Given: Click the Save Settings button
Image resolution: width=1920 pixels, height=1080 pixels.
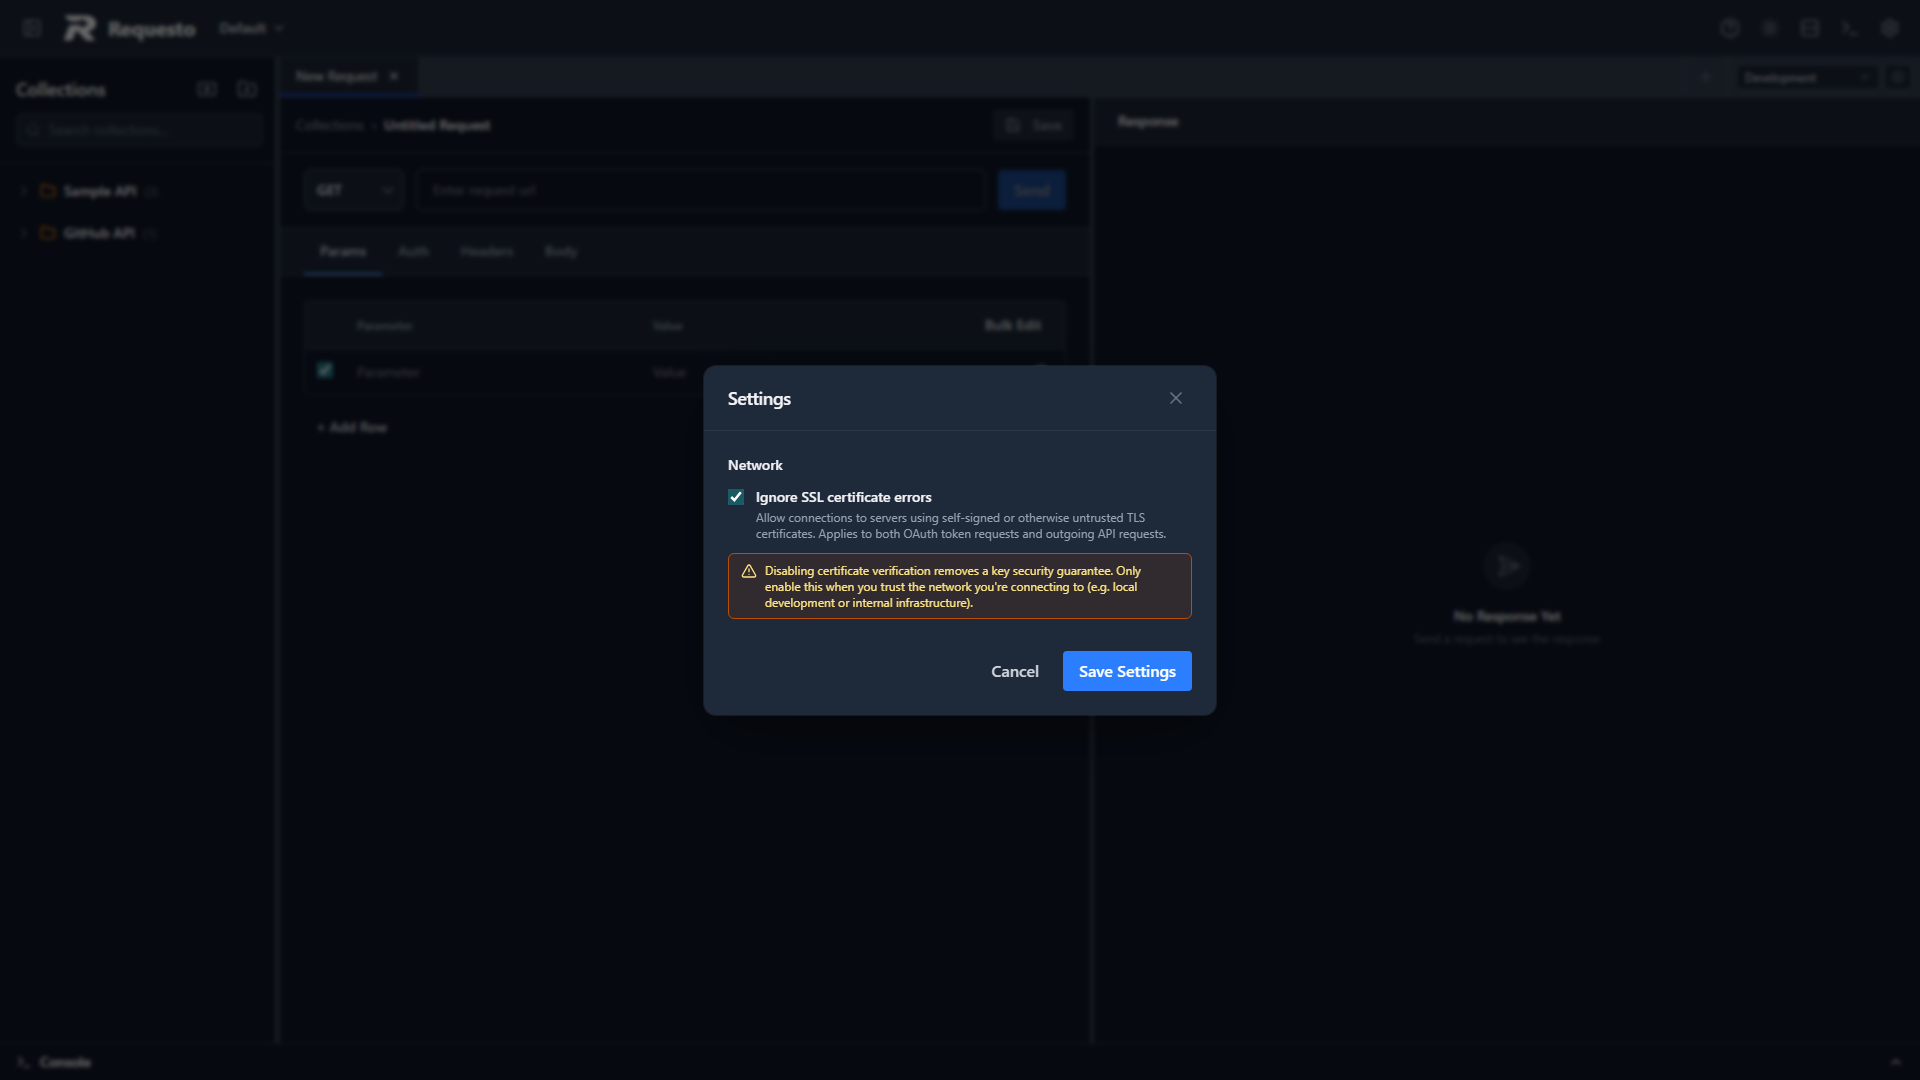Looking at the screenshot, I should pos(1127,671).
